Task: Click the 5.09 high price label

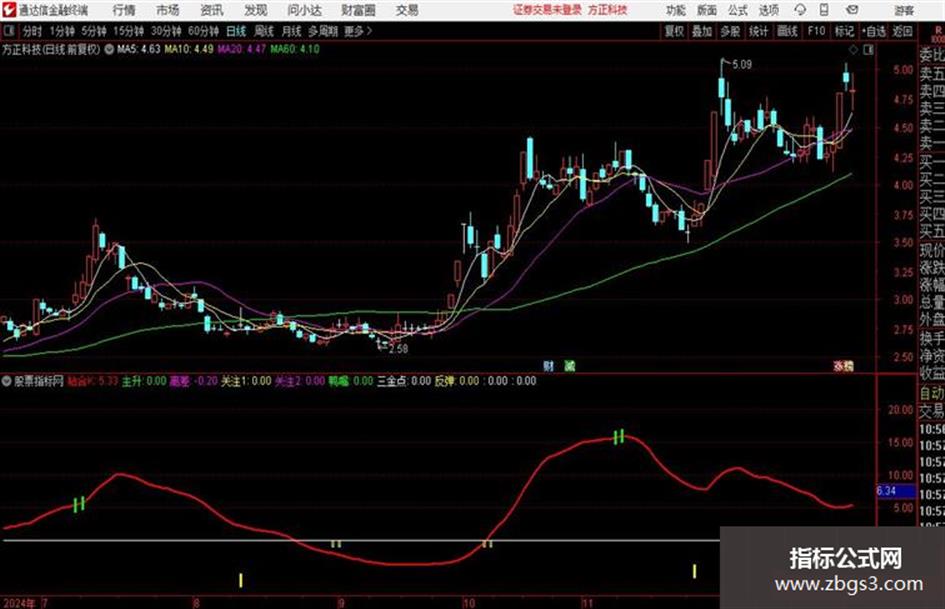Action: coord(742,65)
